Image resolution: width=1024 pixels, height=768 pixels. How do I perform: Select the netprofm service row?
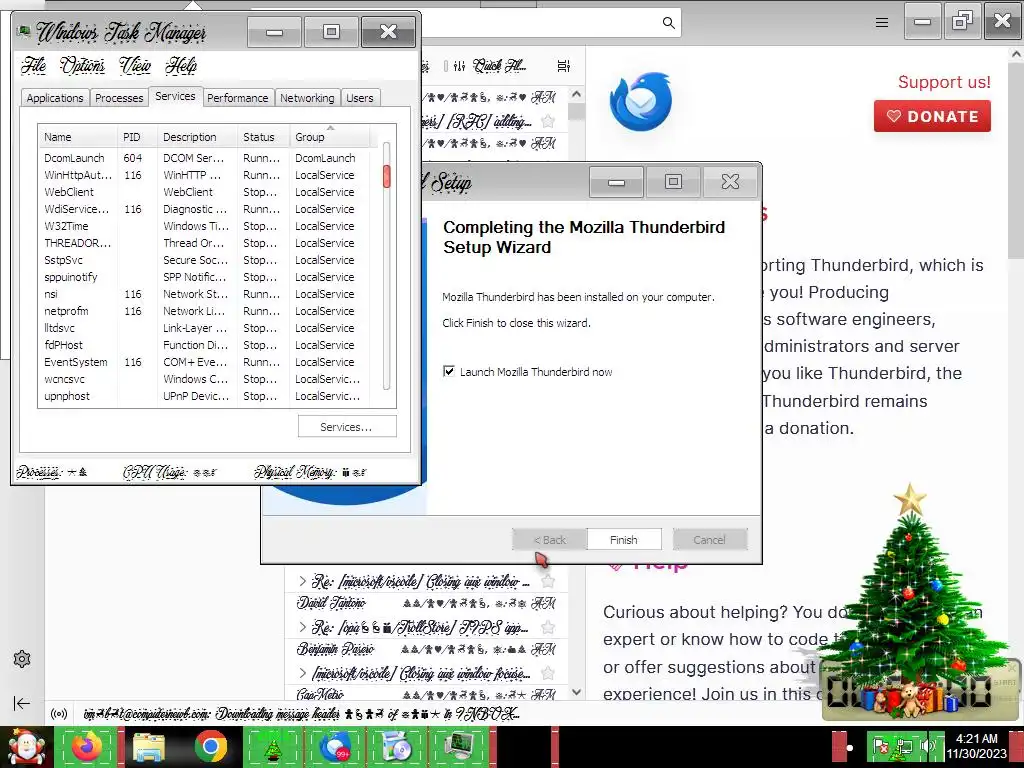[x=204, y=311]
